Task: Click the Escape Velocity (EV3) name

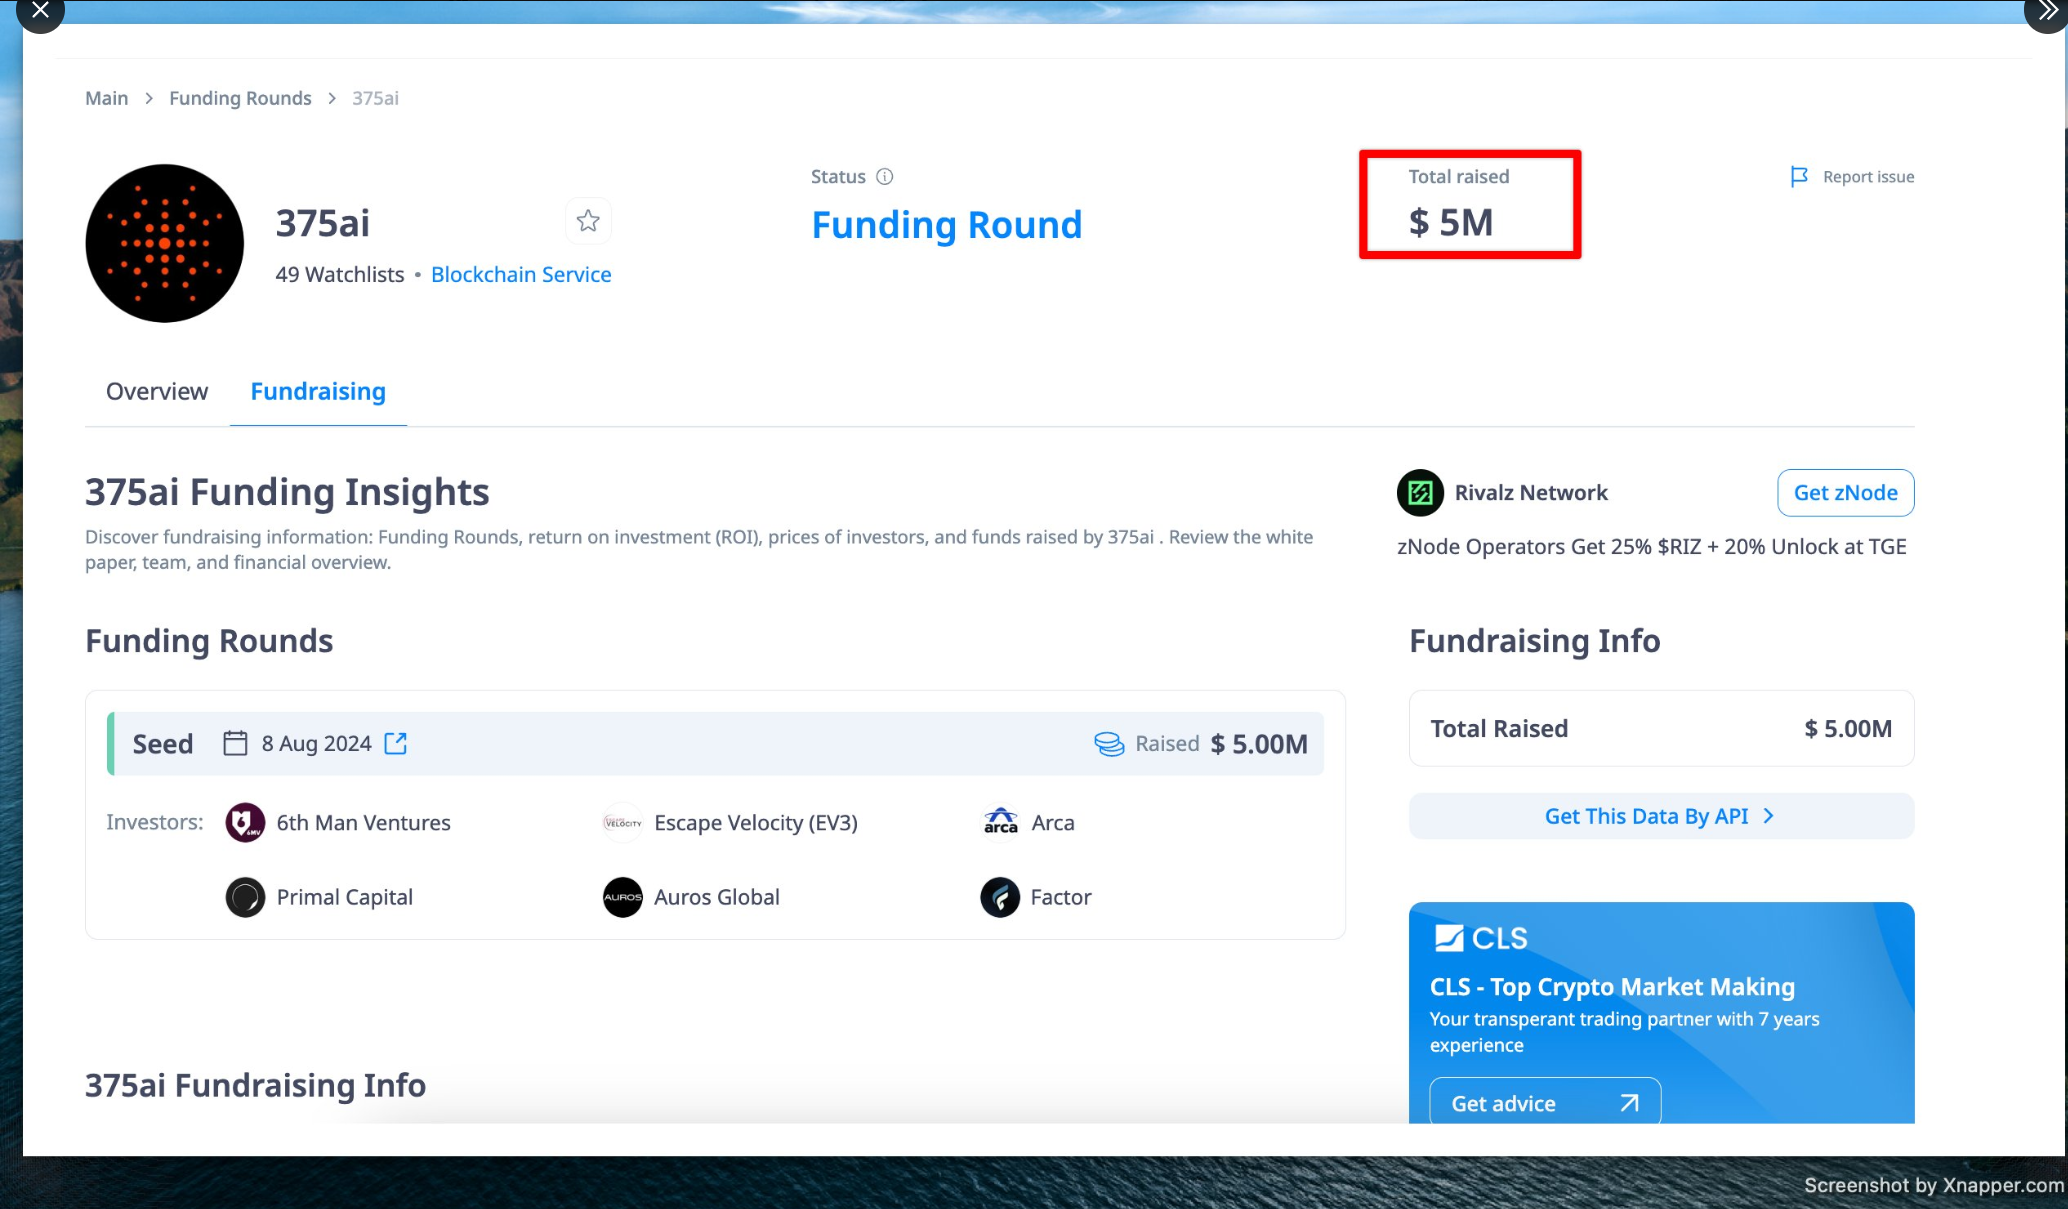Action: tap(756, 822)
